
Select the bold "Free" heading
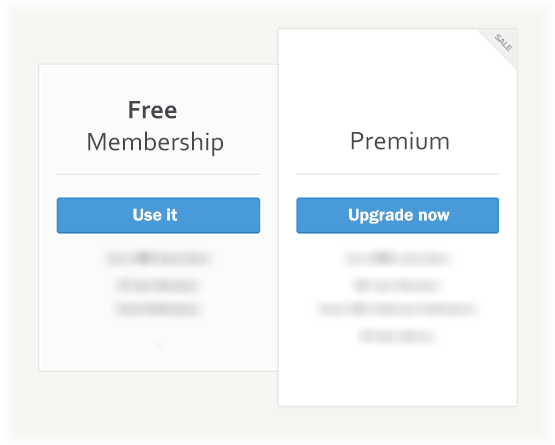coord(153,110)
